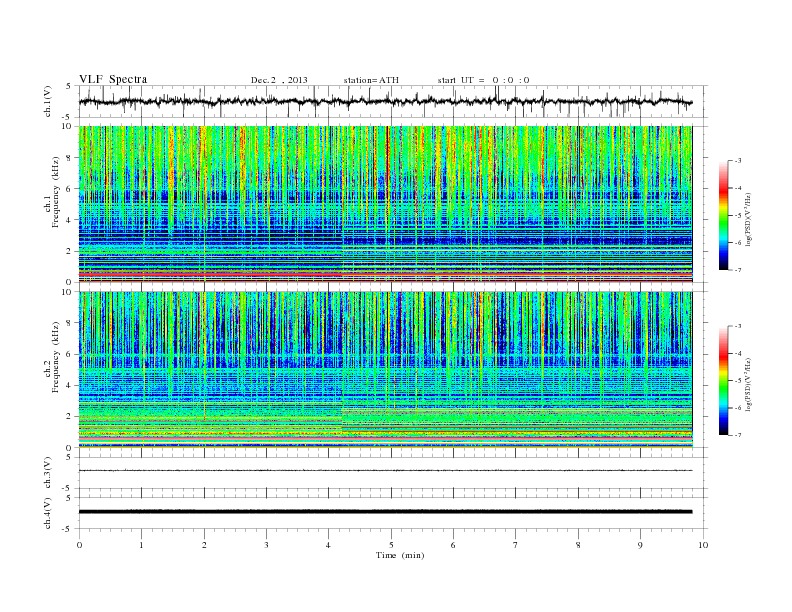Click the "9" tick on the time axis
This screenshot has width=792, height=612.
641,545
